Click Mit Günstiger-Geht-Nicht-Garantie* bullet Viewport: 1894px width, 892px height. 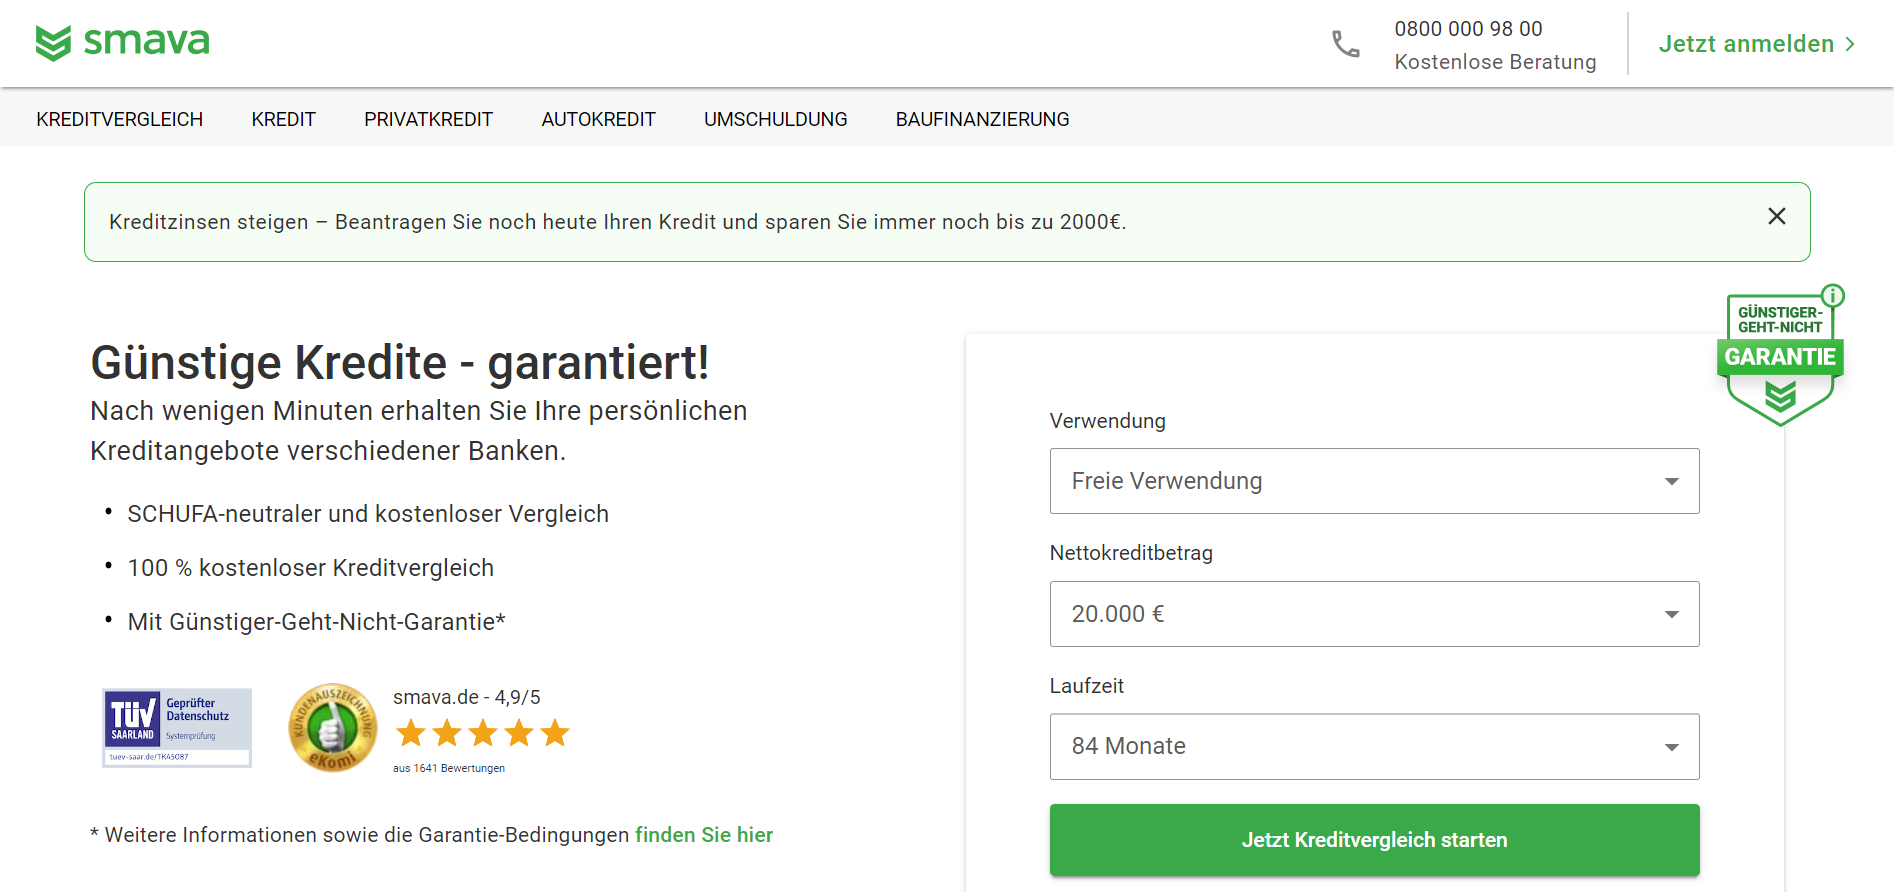click(316, 622)
